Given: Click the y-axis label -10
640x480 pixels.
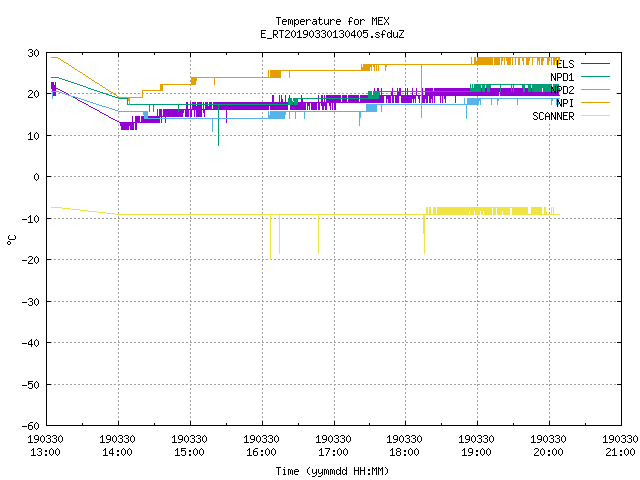Looking at the screenshot, I should click(x=31, y=219).
